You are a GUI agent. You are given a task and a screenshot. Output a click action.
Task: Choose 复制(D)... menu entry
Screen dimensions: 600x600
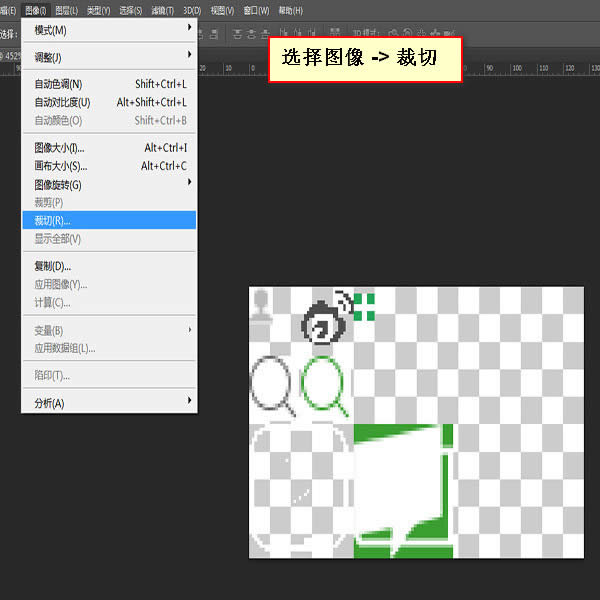pos(109,266)
